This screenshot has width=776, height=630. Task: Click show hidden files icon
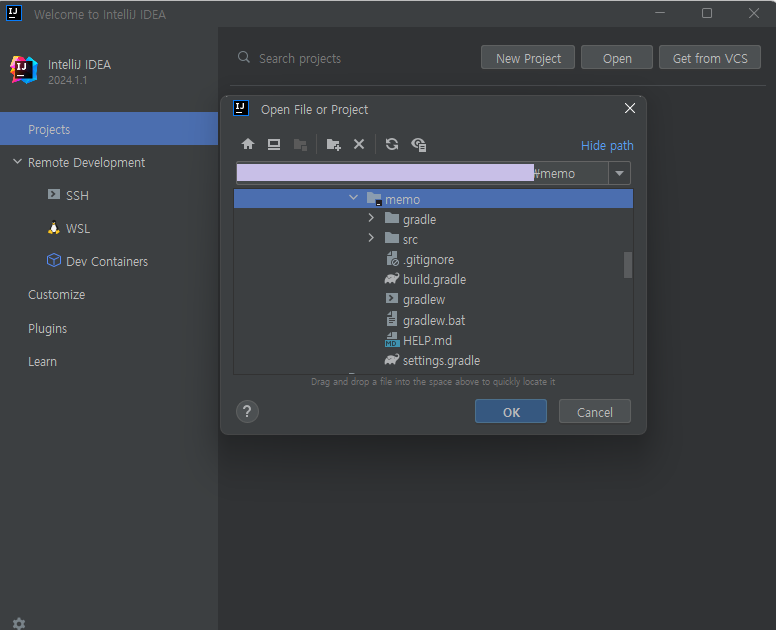pos(419,145)
